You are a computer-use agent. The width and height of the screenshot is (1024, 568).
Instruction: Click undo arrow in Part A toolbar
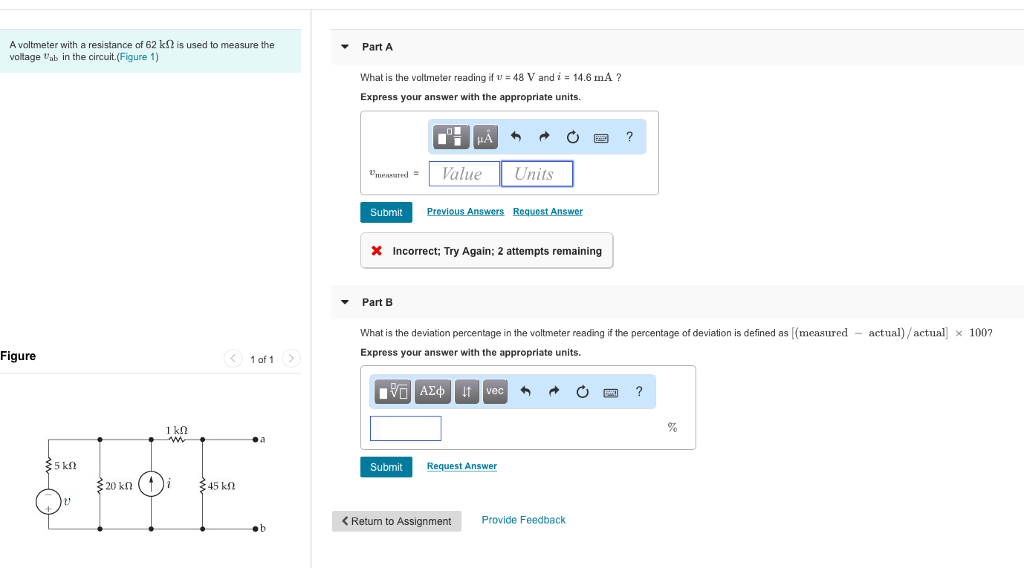(516, 137)
